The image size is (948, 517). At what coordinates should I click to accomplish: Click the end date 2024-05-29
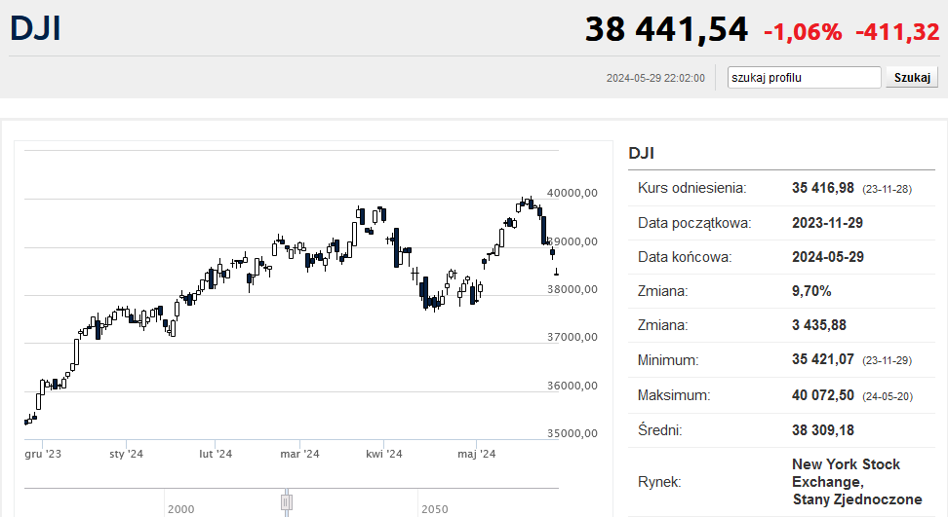coord(828,257)
